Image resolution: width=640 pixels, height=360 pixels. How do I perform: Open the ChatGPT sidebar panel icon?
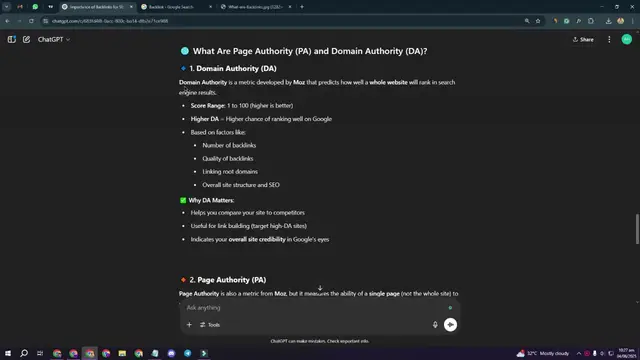click(x=11, y=39)
